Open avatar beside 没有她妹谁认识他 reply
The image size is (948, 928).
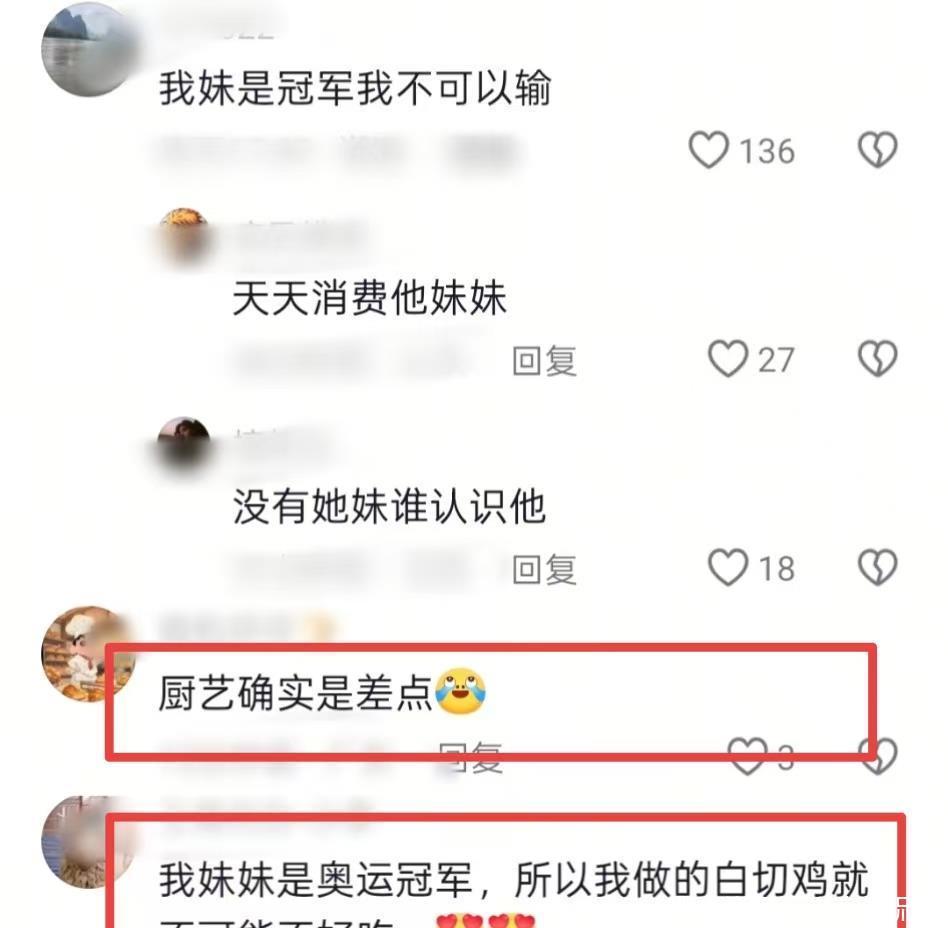tap(184, 443)
